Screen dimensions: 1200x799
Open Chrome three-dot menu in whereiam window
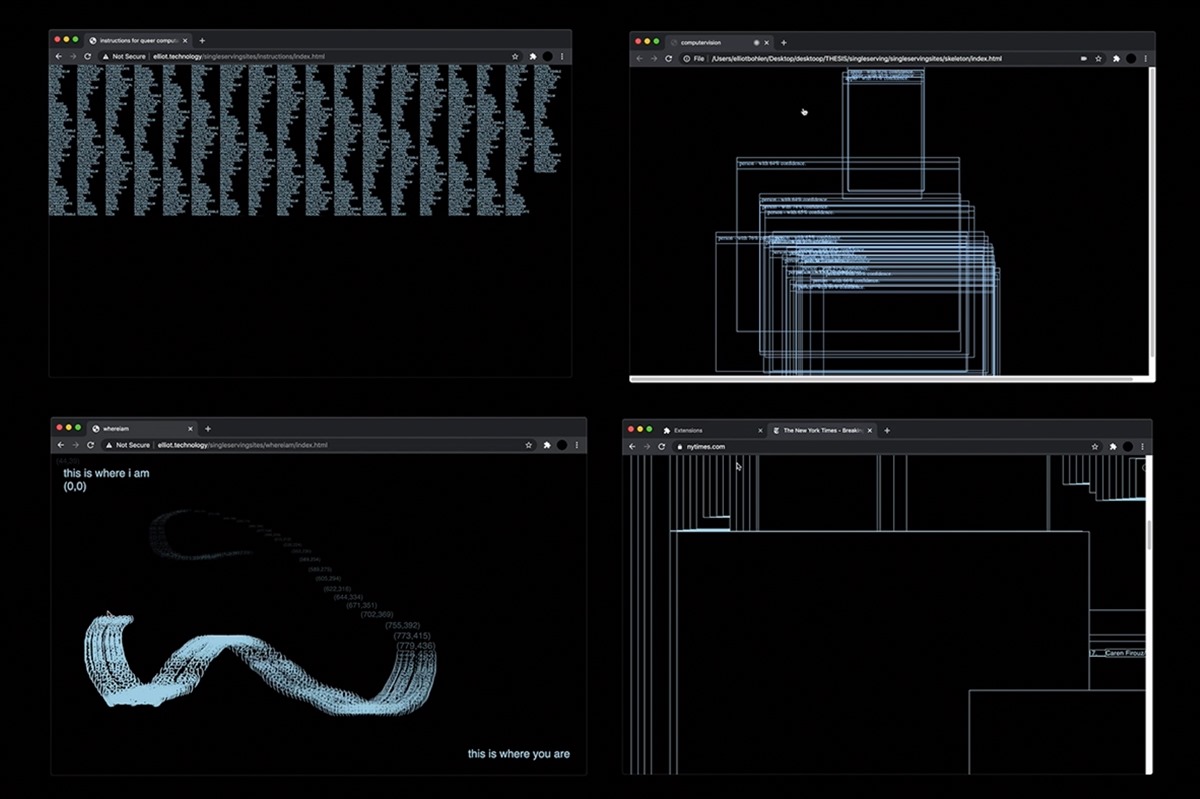(577, 444)
